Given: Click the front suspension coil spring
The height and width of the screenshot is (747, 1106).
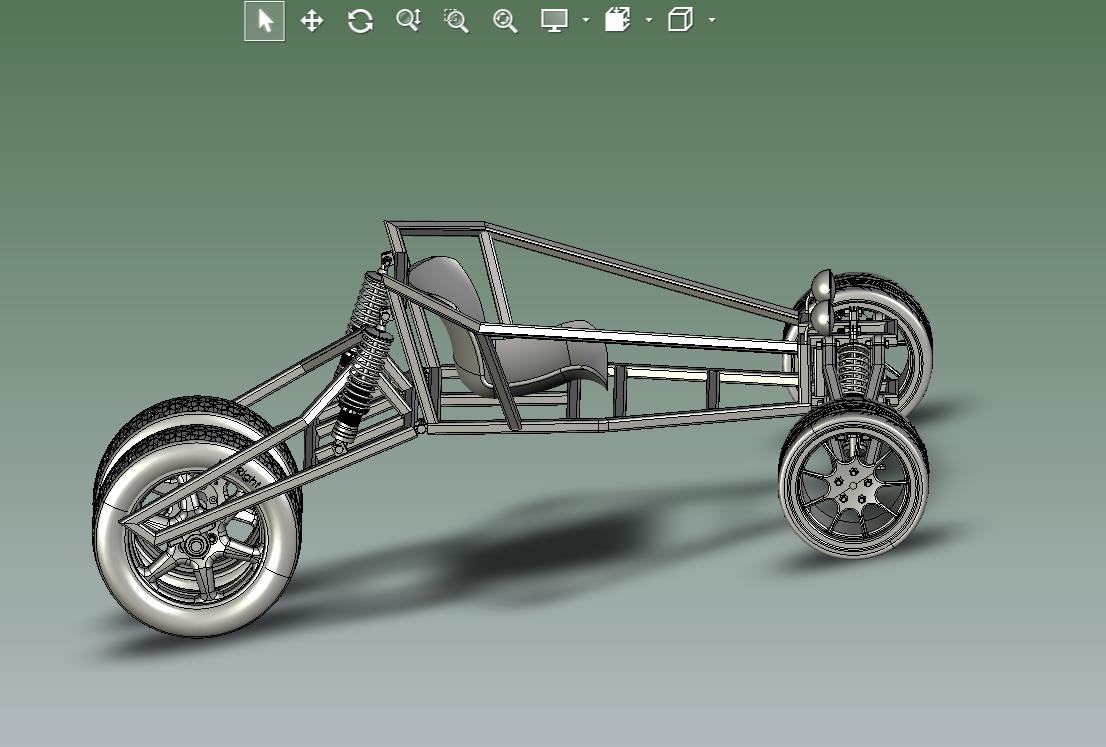Looking at the screenshot, I should tap(852, 368).
